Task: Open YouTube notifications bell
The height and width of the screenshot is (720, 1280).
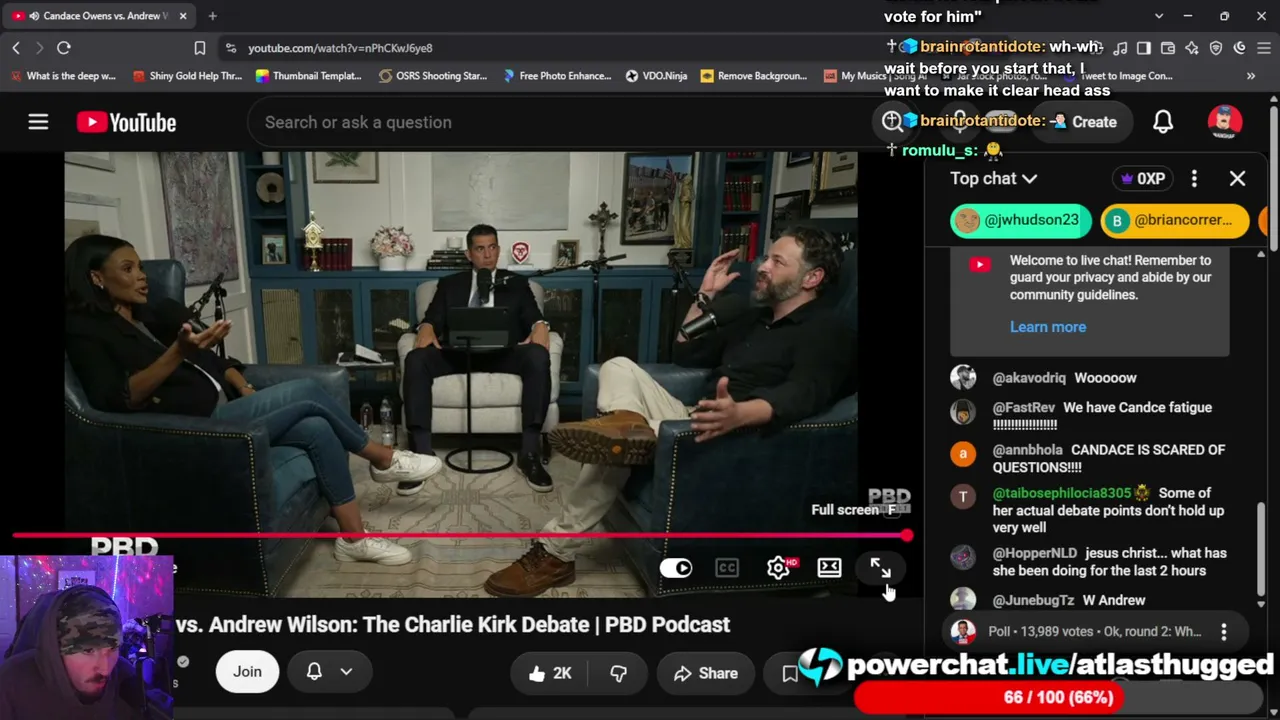Action: coord(1163,122)
